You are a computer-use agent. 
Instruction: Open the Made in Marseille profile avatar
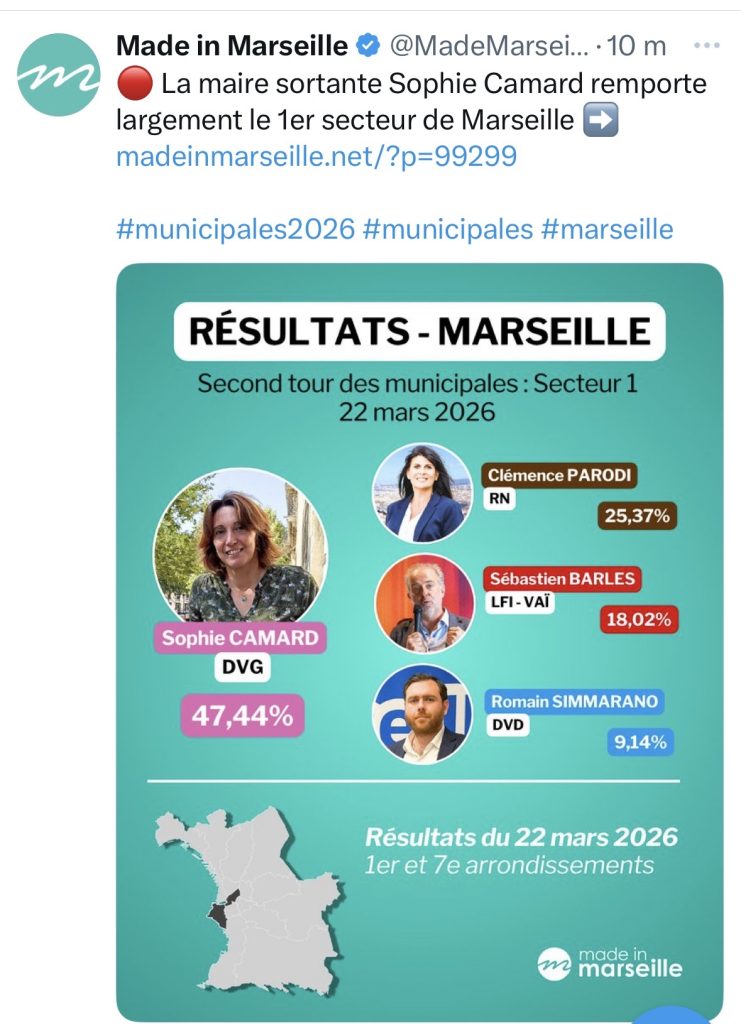60,74
